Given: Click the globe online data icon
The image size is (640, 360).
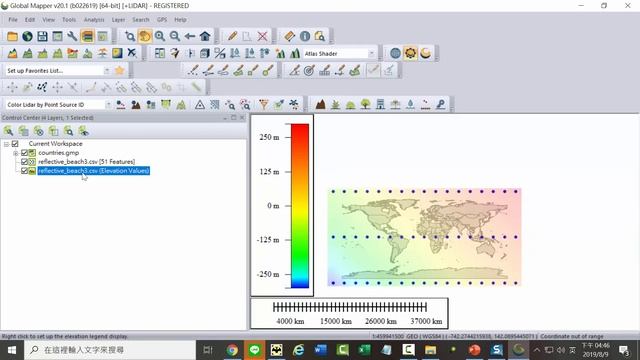Looking at the screenshot, I should coord(27,36).
